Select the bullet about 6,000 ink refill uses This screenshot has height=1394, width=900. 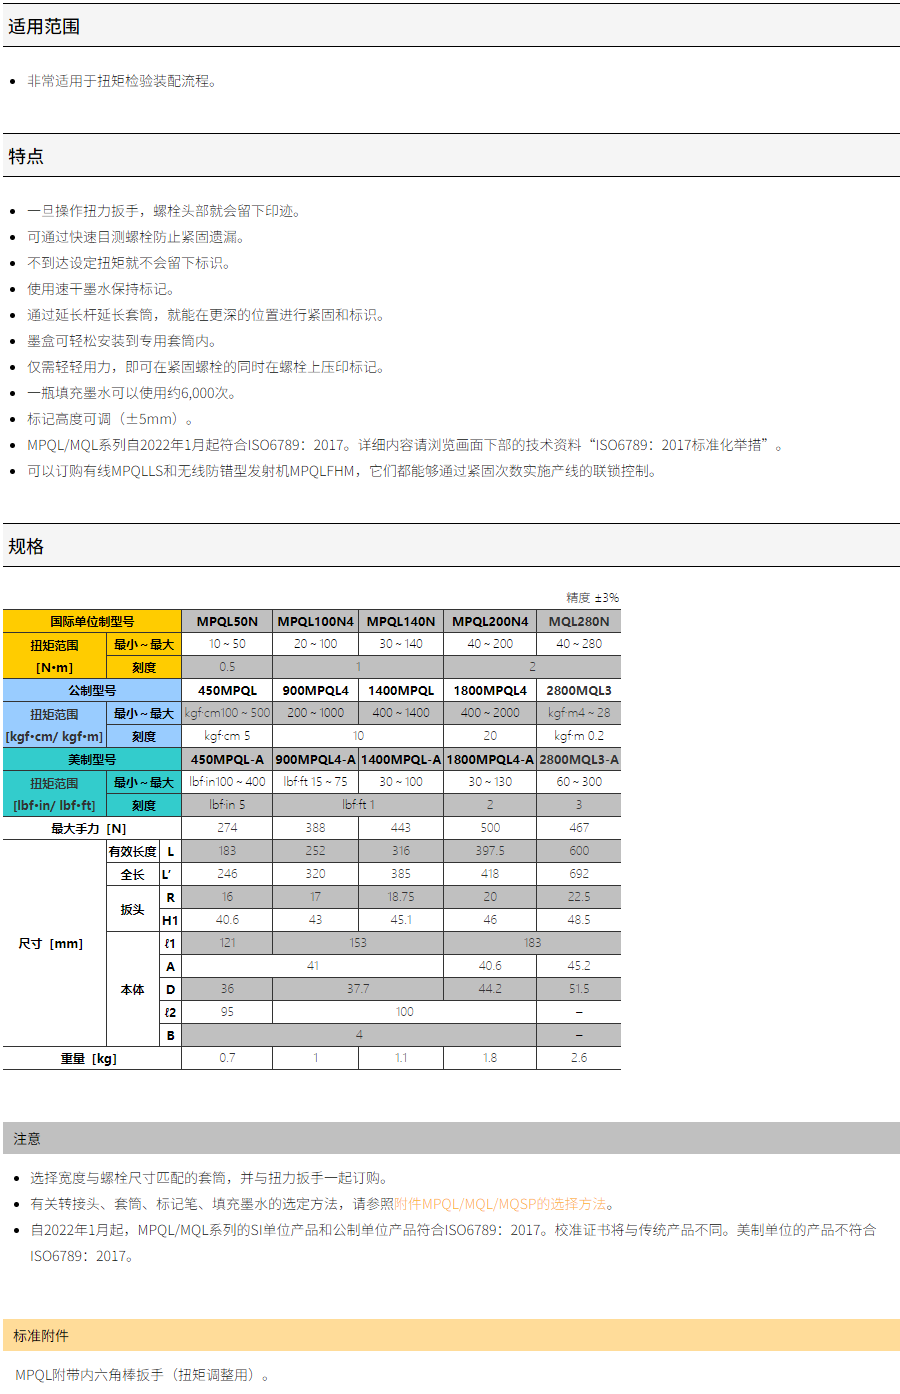(134, 393)
